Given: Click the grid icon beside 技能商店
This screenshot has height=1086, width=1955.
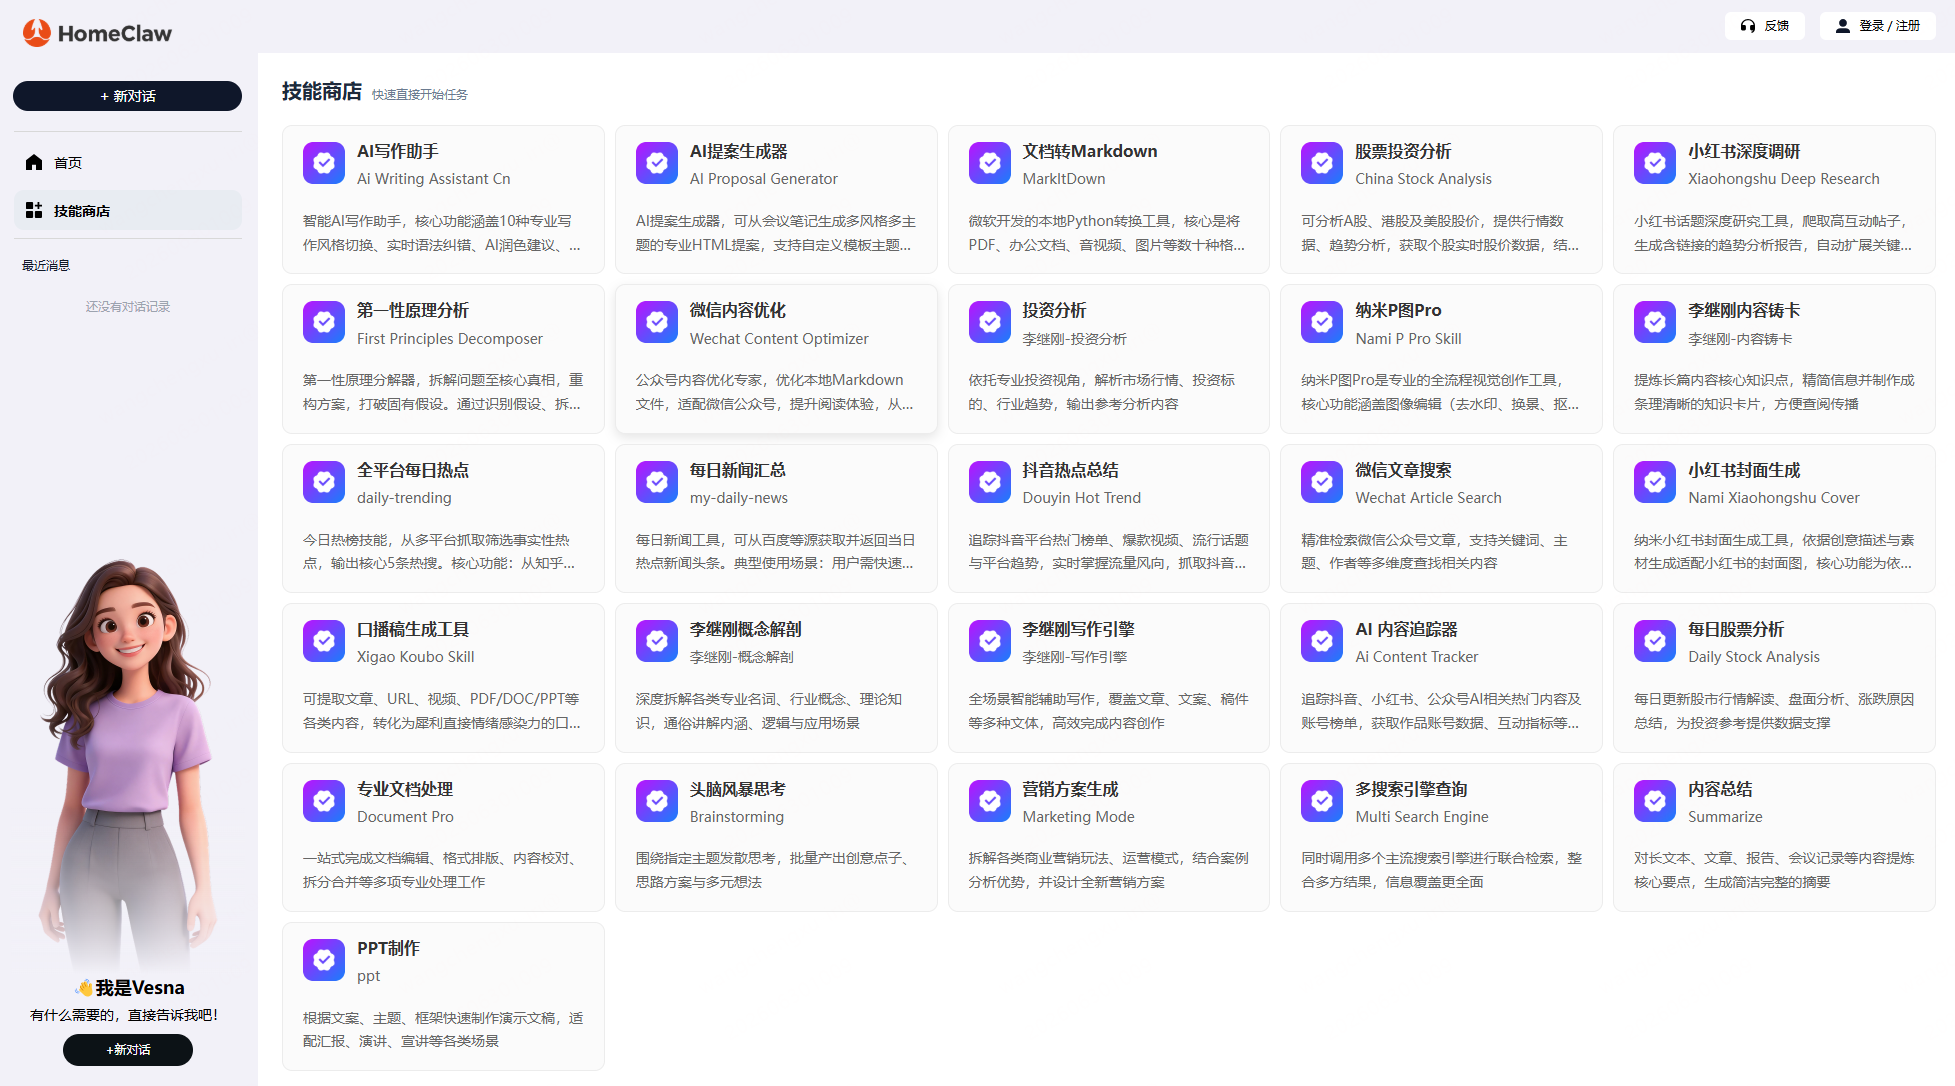Looking at the screenshot, I should 34,210.
